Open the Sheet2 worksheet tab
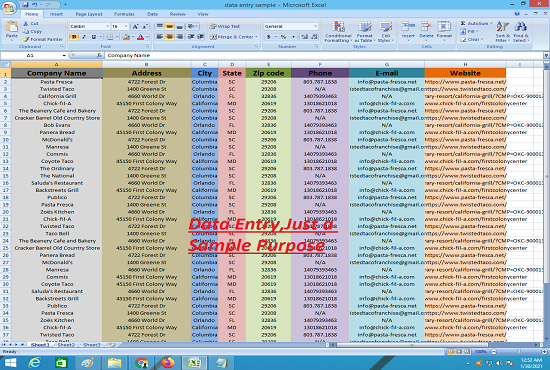The width and height of the screenshot is (550, 370). tap(66, 345)
